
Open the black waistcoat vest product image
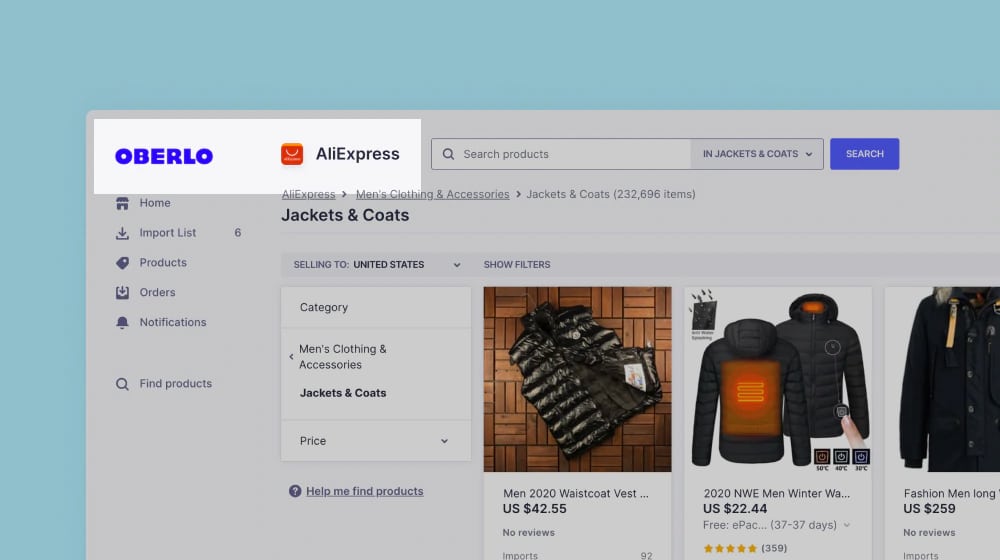[577, 379]
